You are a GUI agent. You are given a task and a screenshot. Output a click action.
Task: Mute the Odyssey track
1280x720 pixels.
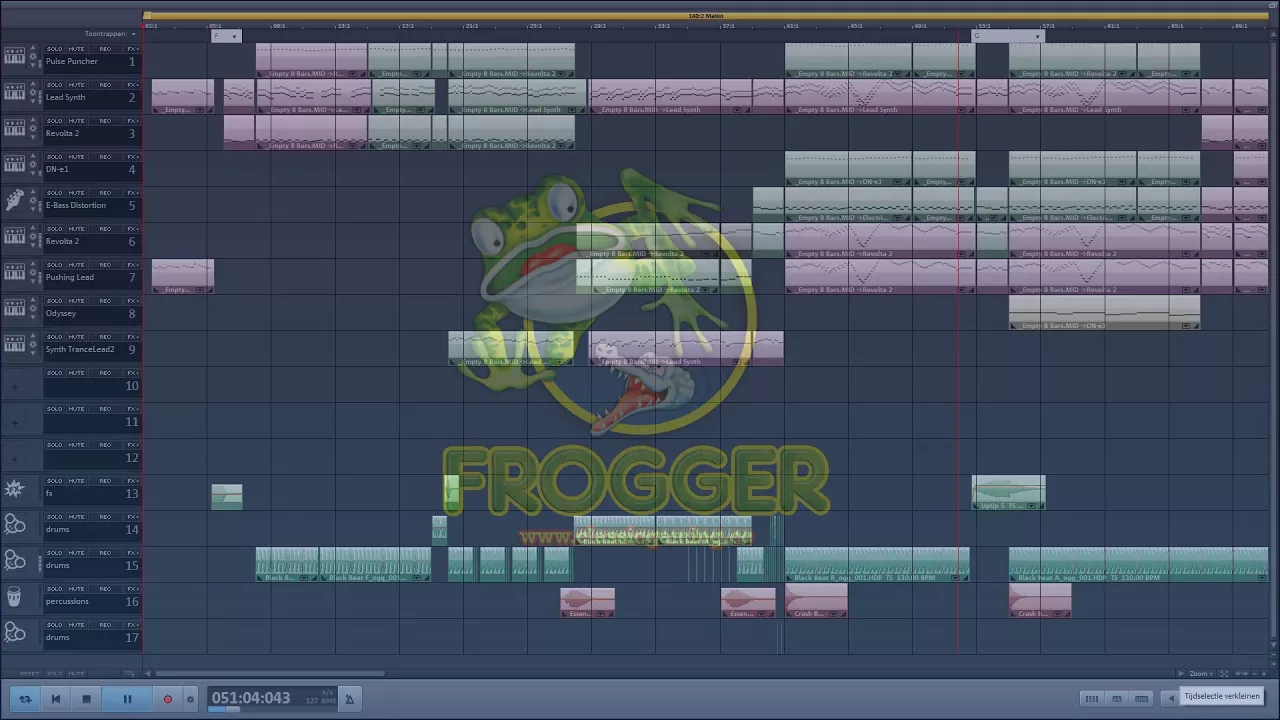pos(77,301)
